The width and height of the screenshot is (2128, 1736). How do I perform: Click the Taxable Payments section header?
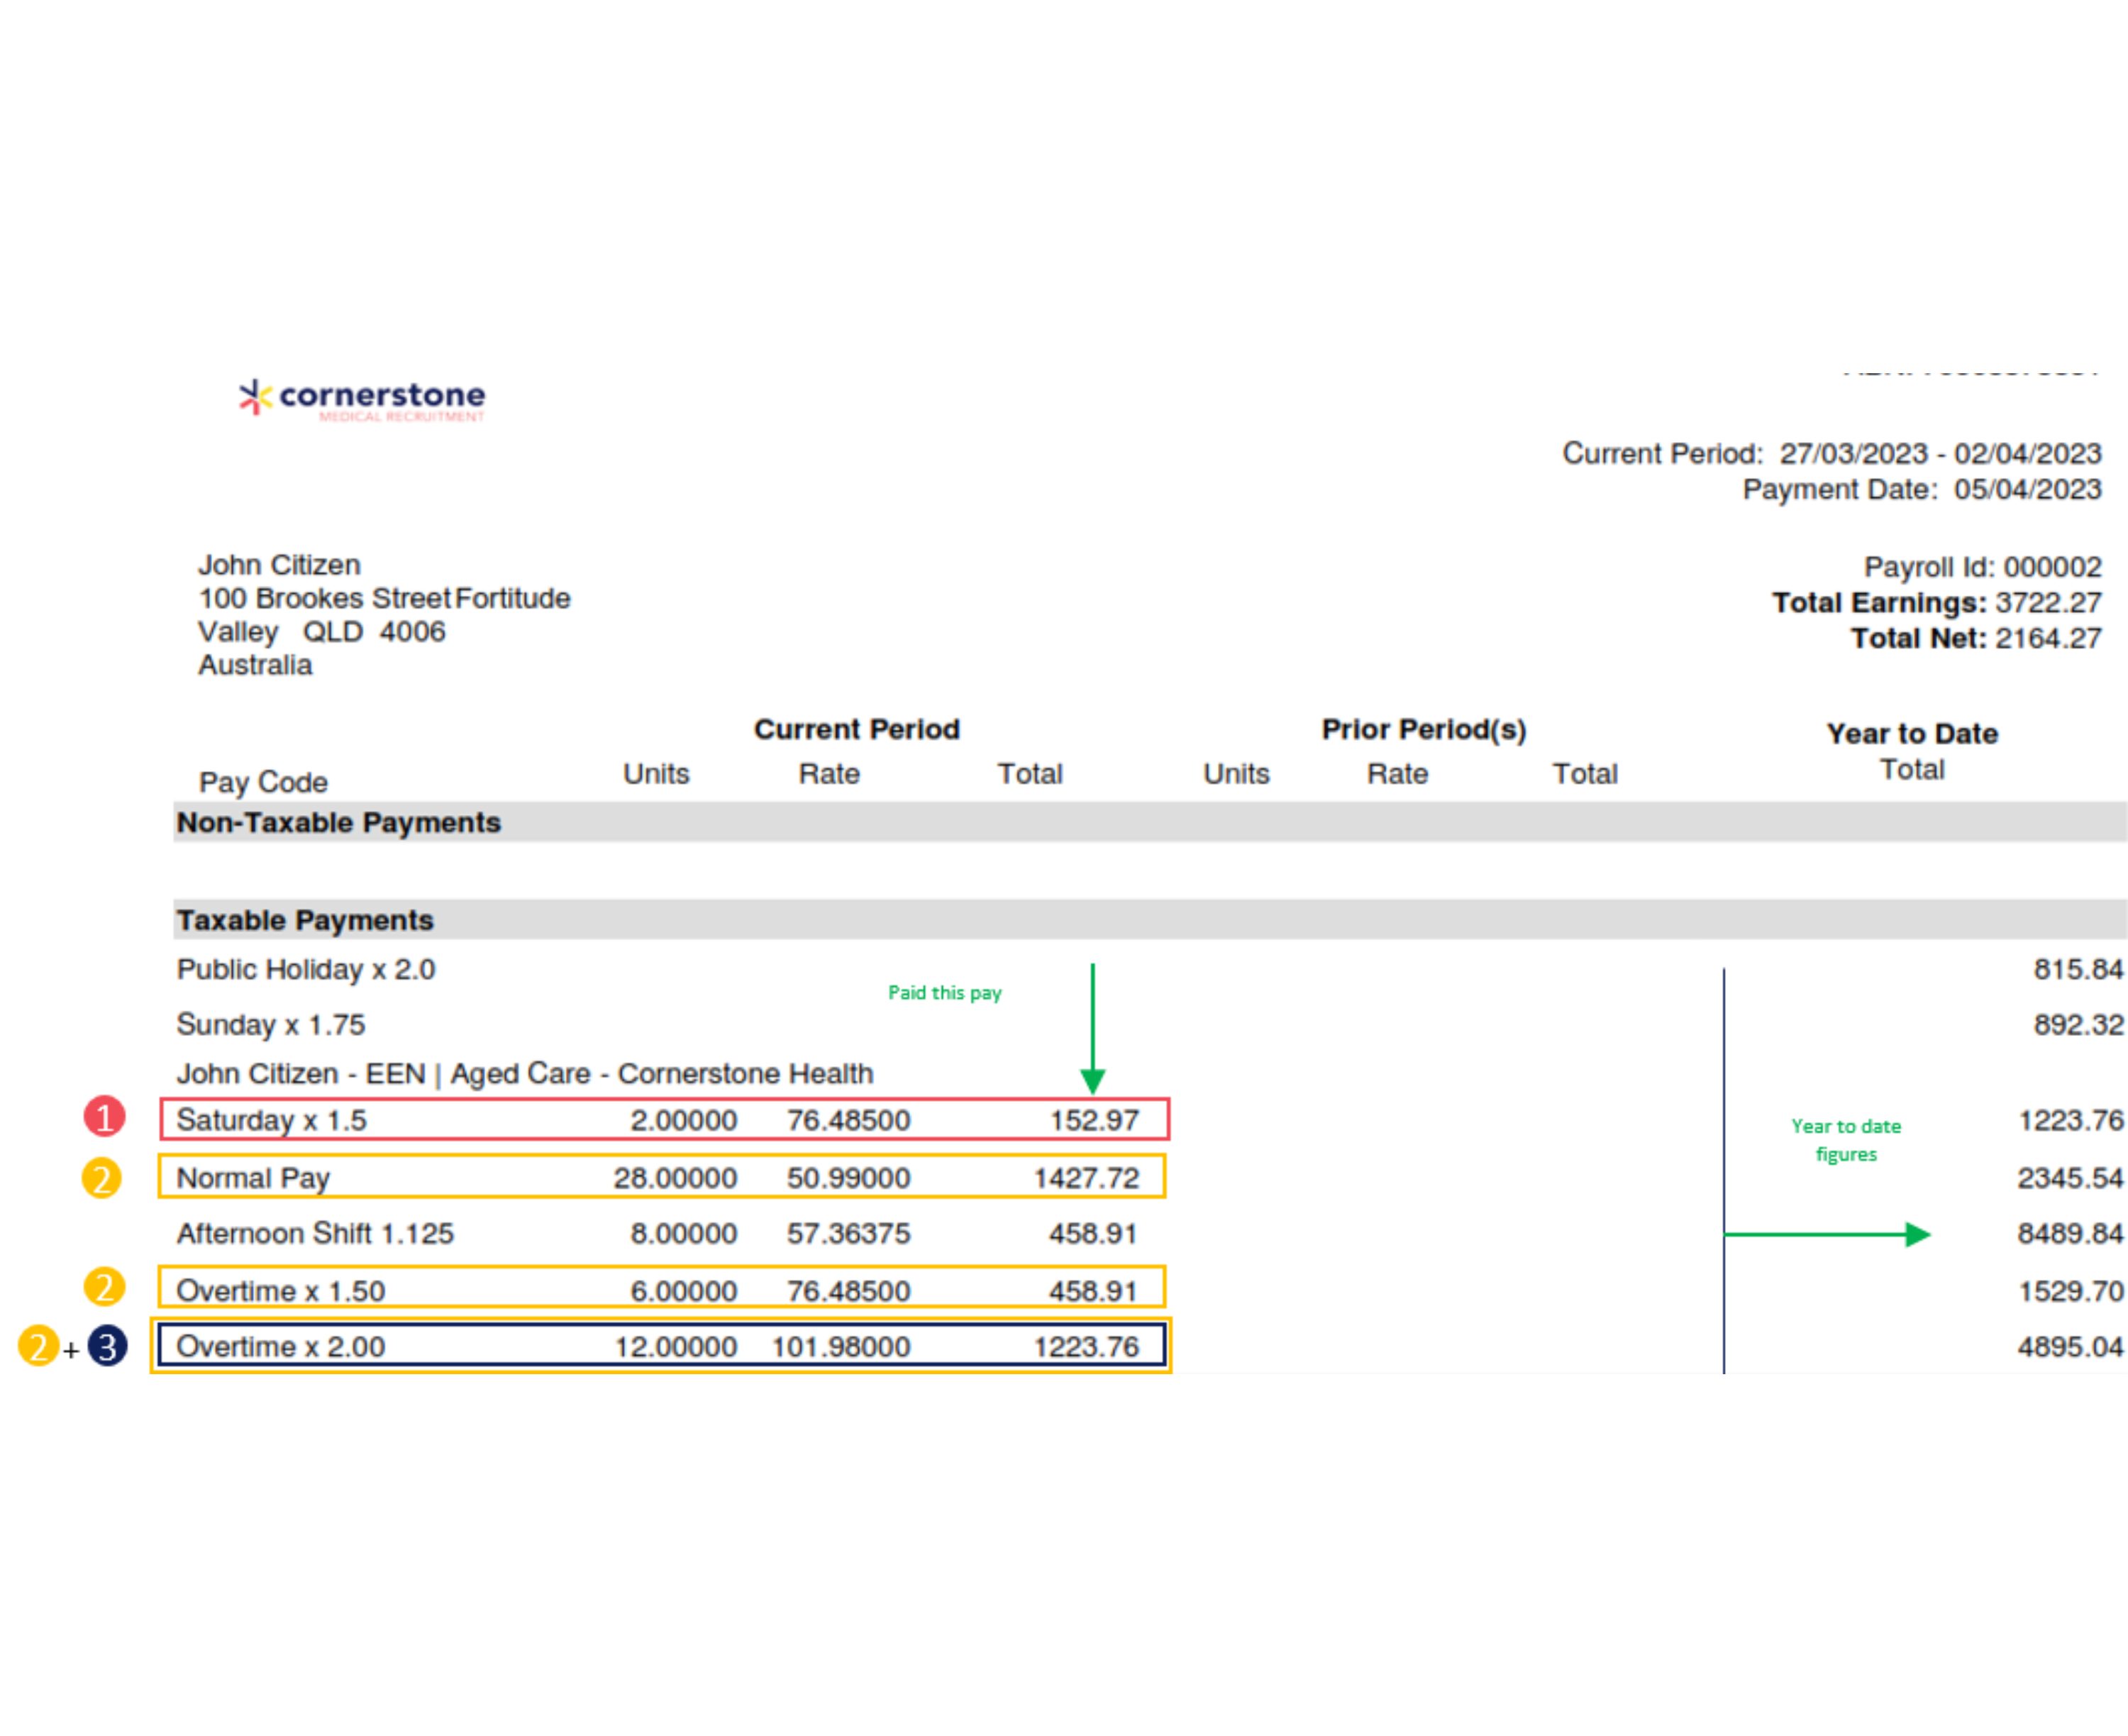pos(305,920)
